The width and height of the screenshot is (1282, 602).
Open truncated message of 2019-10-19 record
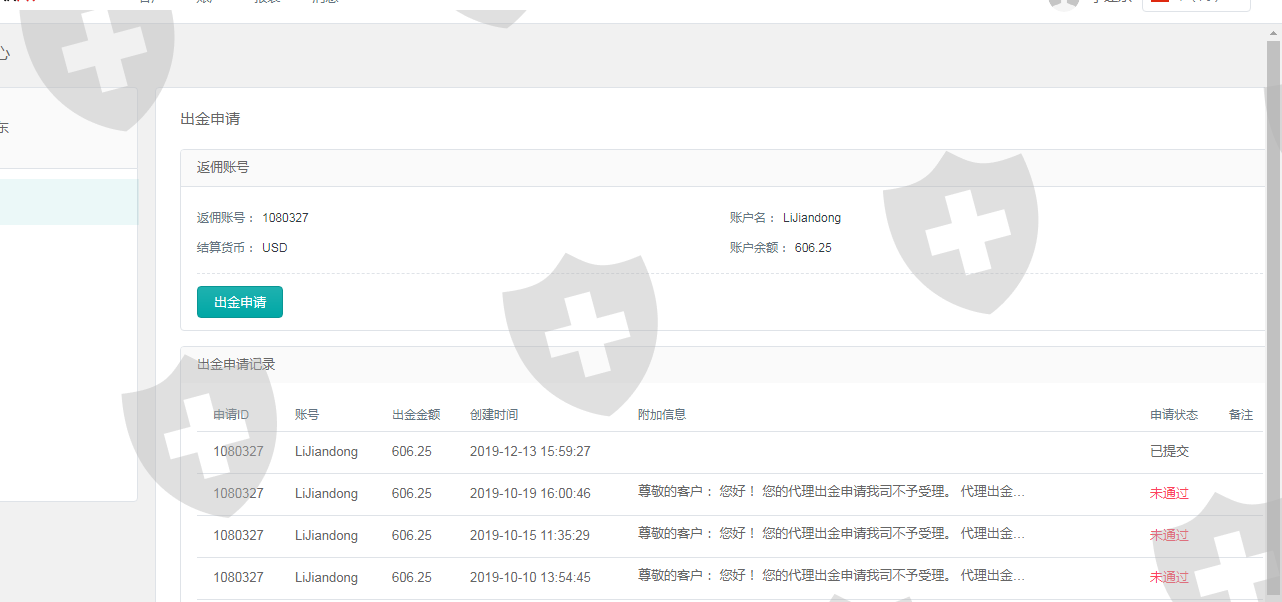[831, 492]
